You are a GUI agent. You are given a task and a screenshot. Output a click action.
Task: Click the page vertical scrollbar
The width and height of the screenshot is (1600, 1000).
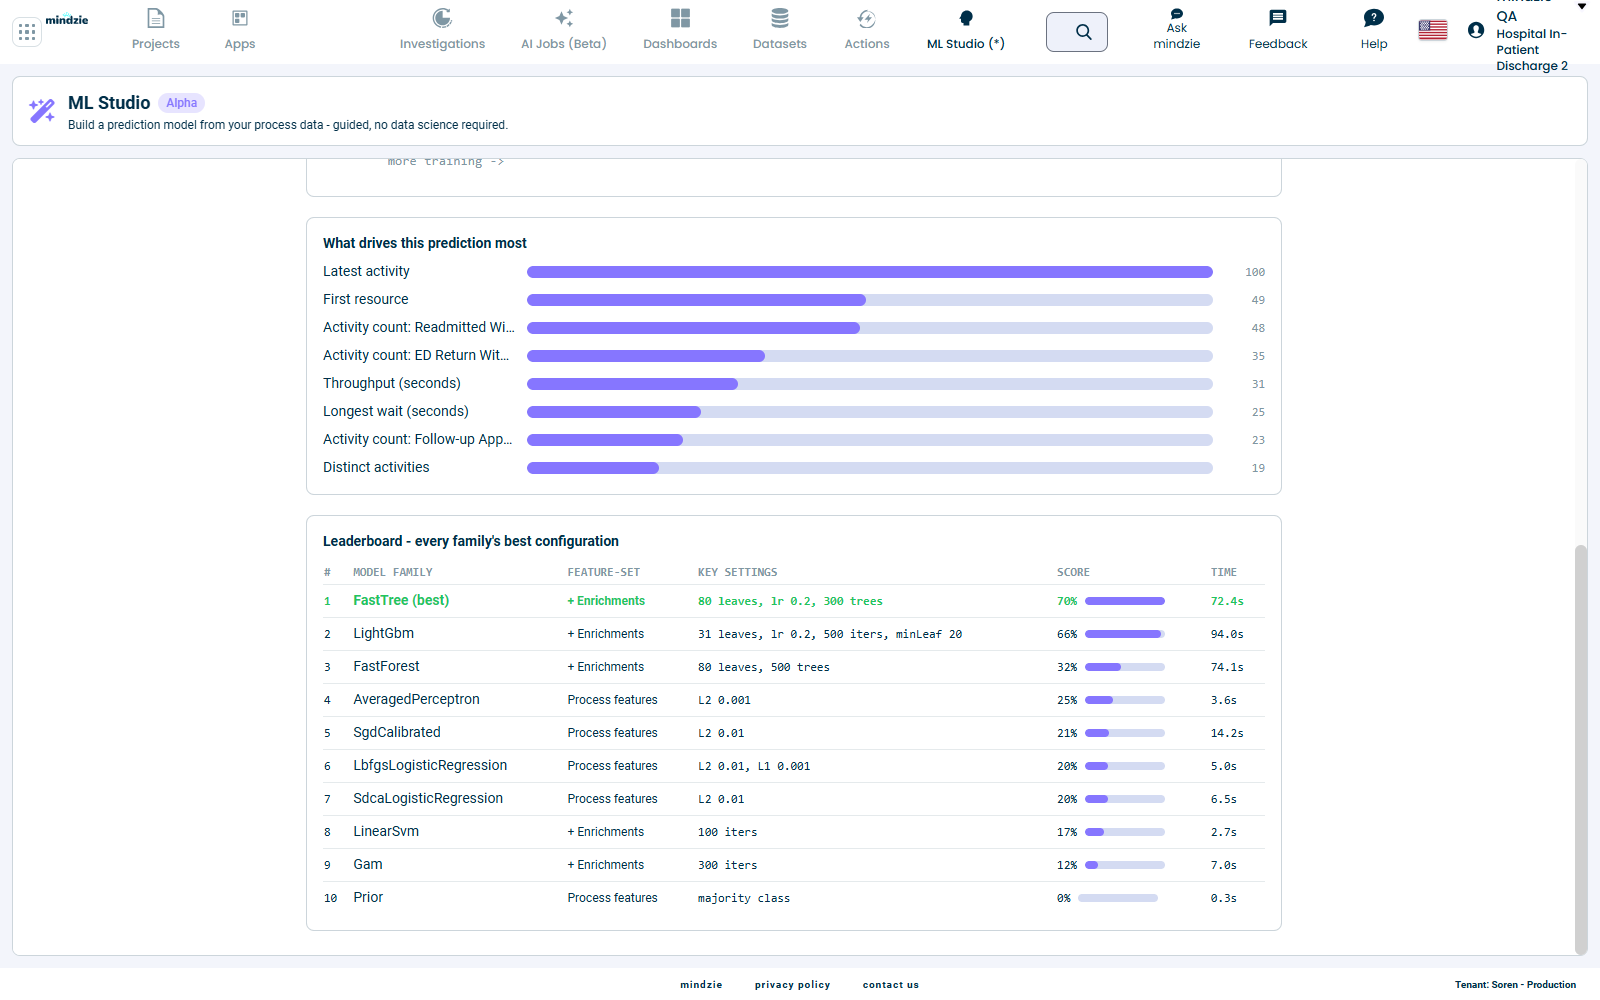tap(1581, 750)
